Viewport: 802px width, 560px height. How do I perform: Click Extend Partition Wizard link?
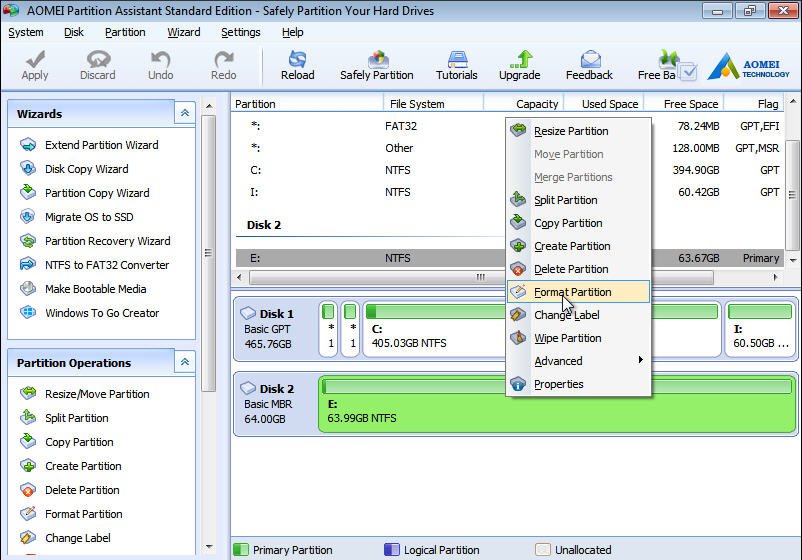102,145
